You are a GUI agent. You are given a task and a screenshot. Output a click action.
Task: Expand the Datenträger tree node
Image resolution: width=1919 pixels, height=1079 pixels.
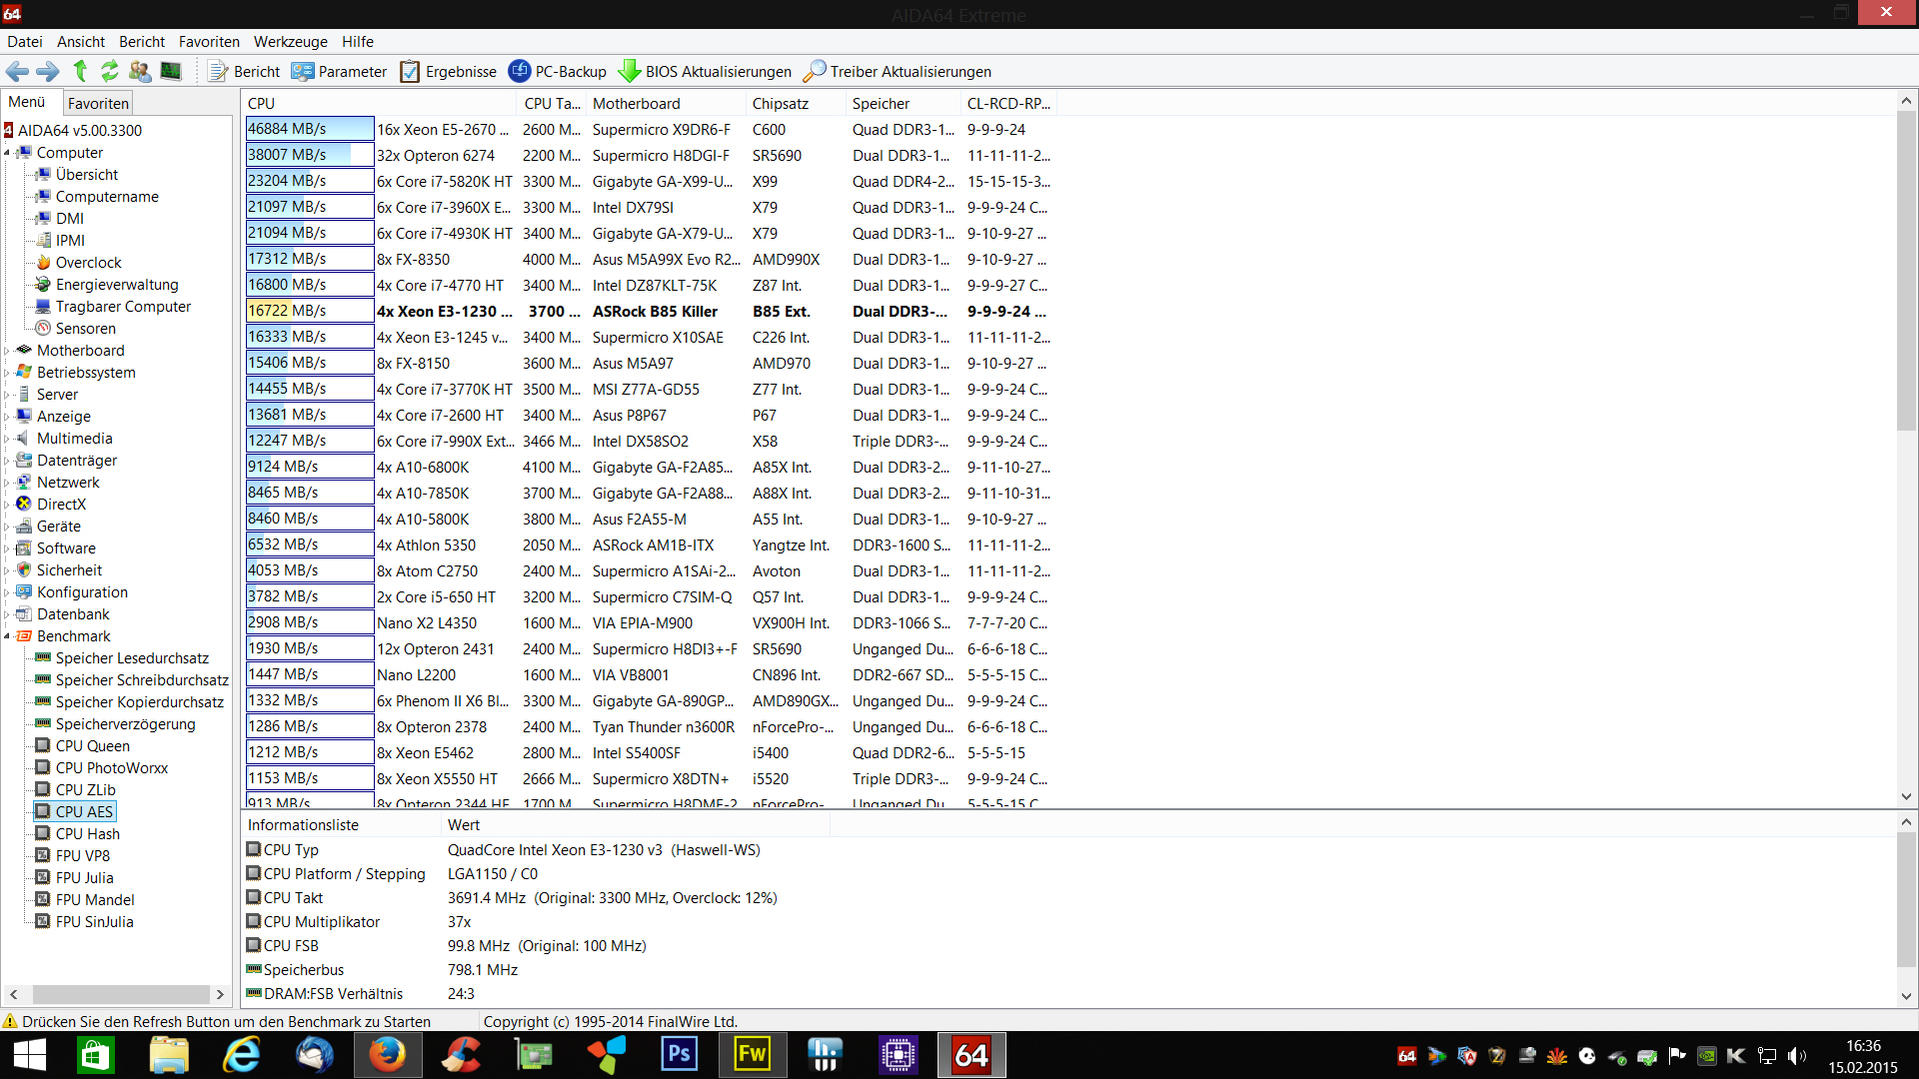[x=7, y=460]
